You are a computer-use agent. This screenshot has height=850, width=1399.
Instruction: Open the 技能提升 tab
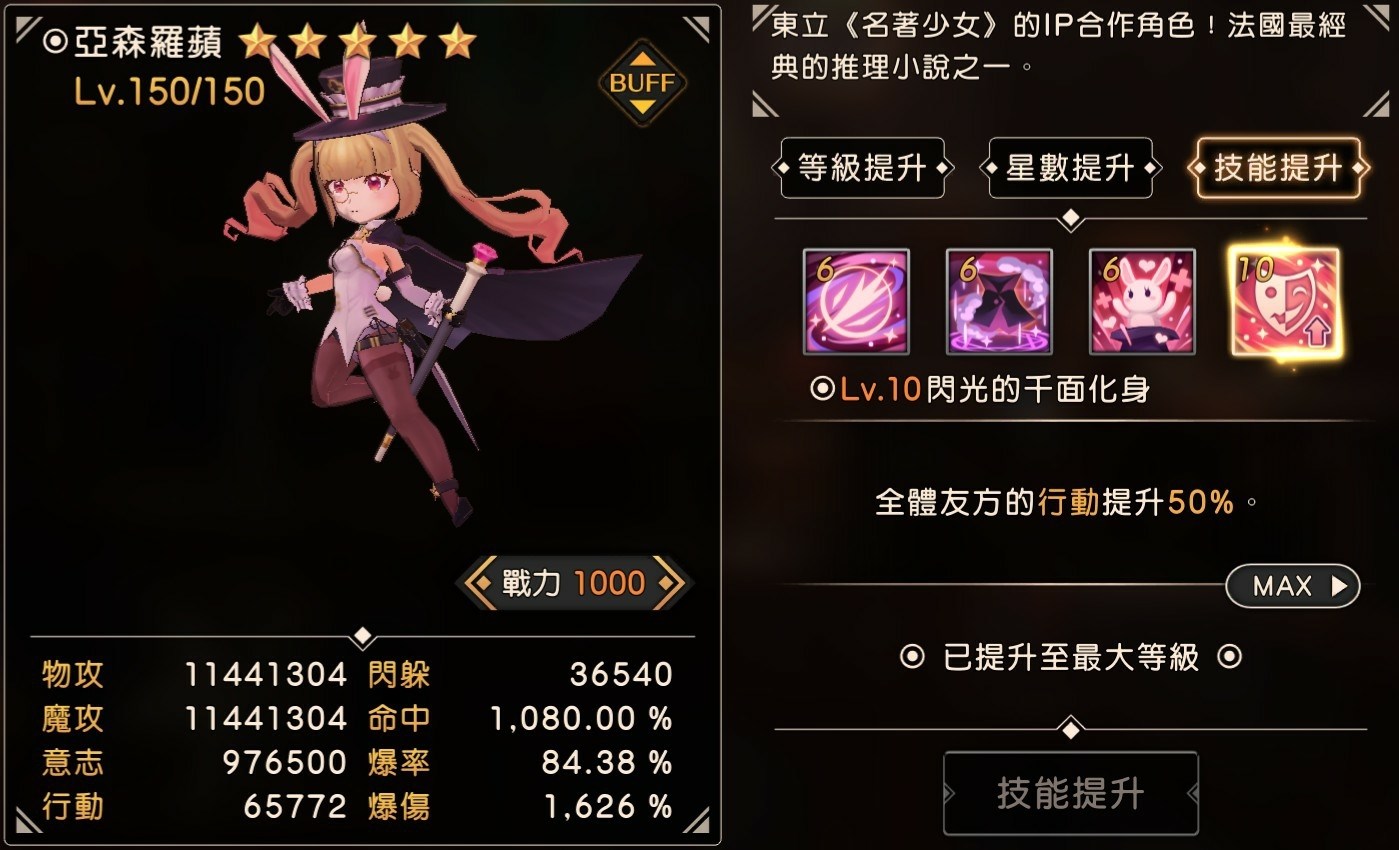click(1278, 168)
